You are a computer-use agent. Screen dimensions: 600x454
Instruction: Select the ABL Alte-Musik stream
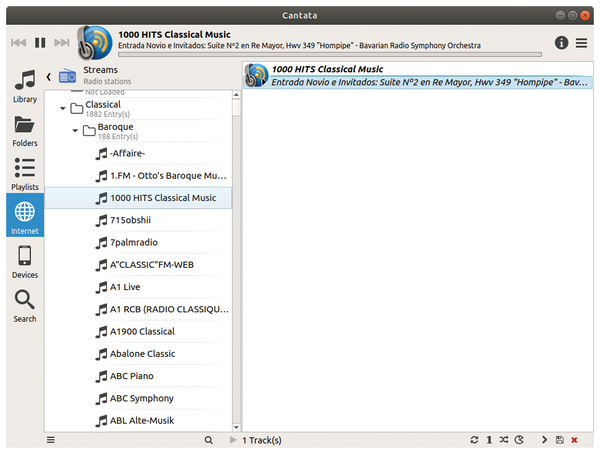pos(138,420)
